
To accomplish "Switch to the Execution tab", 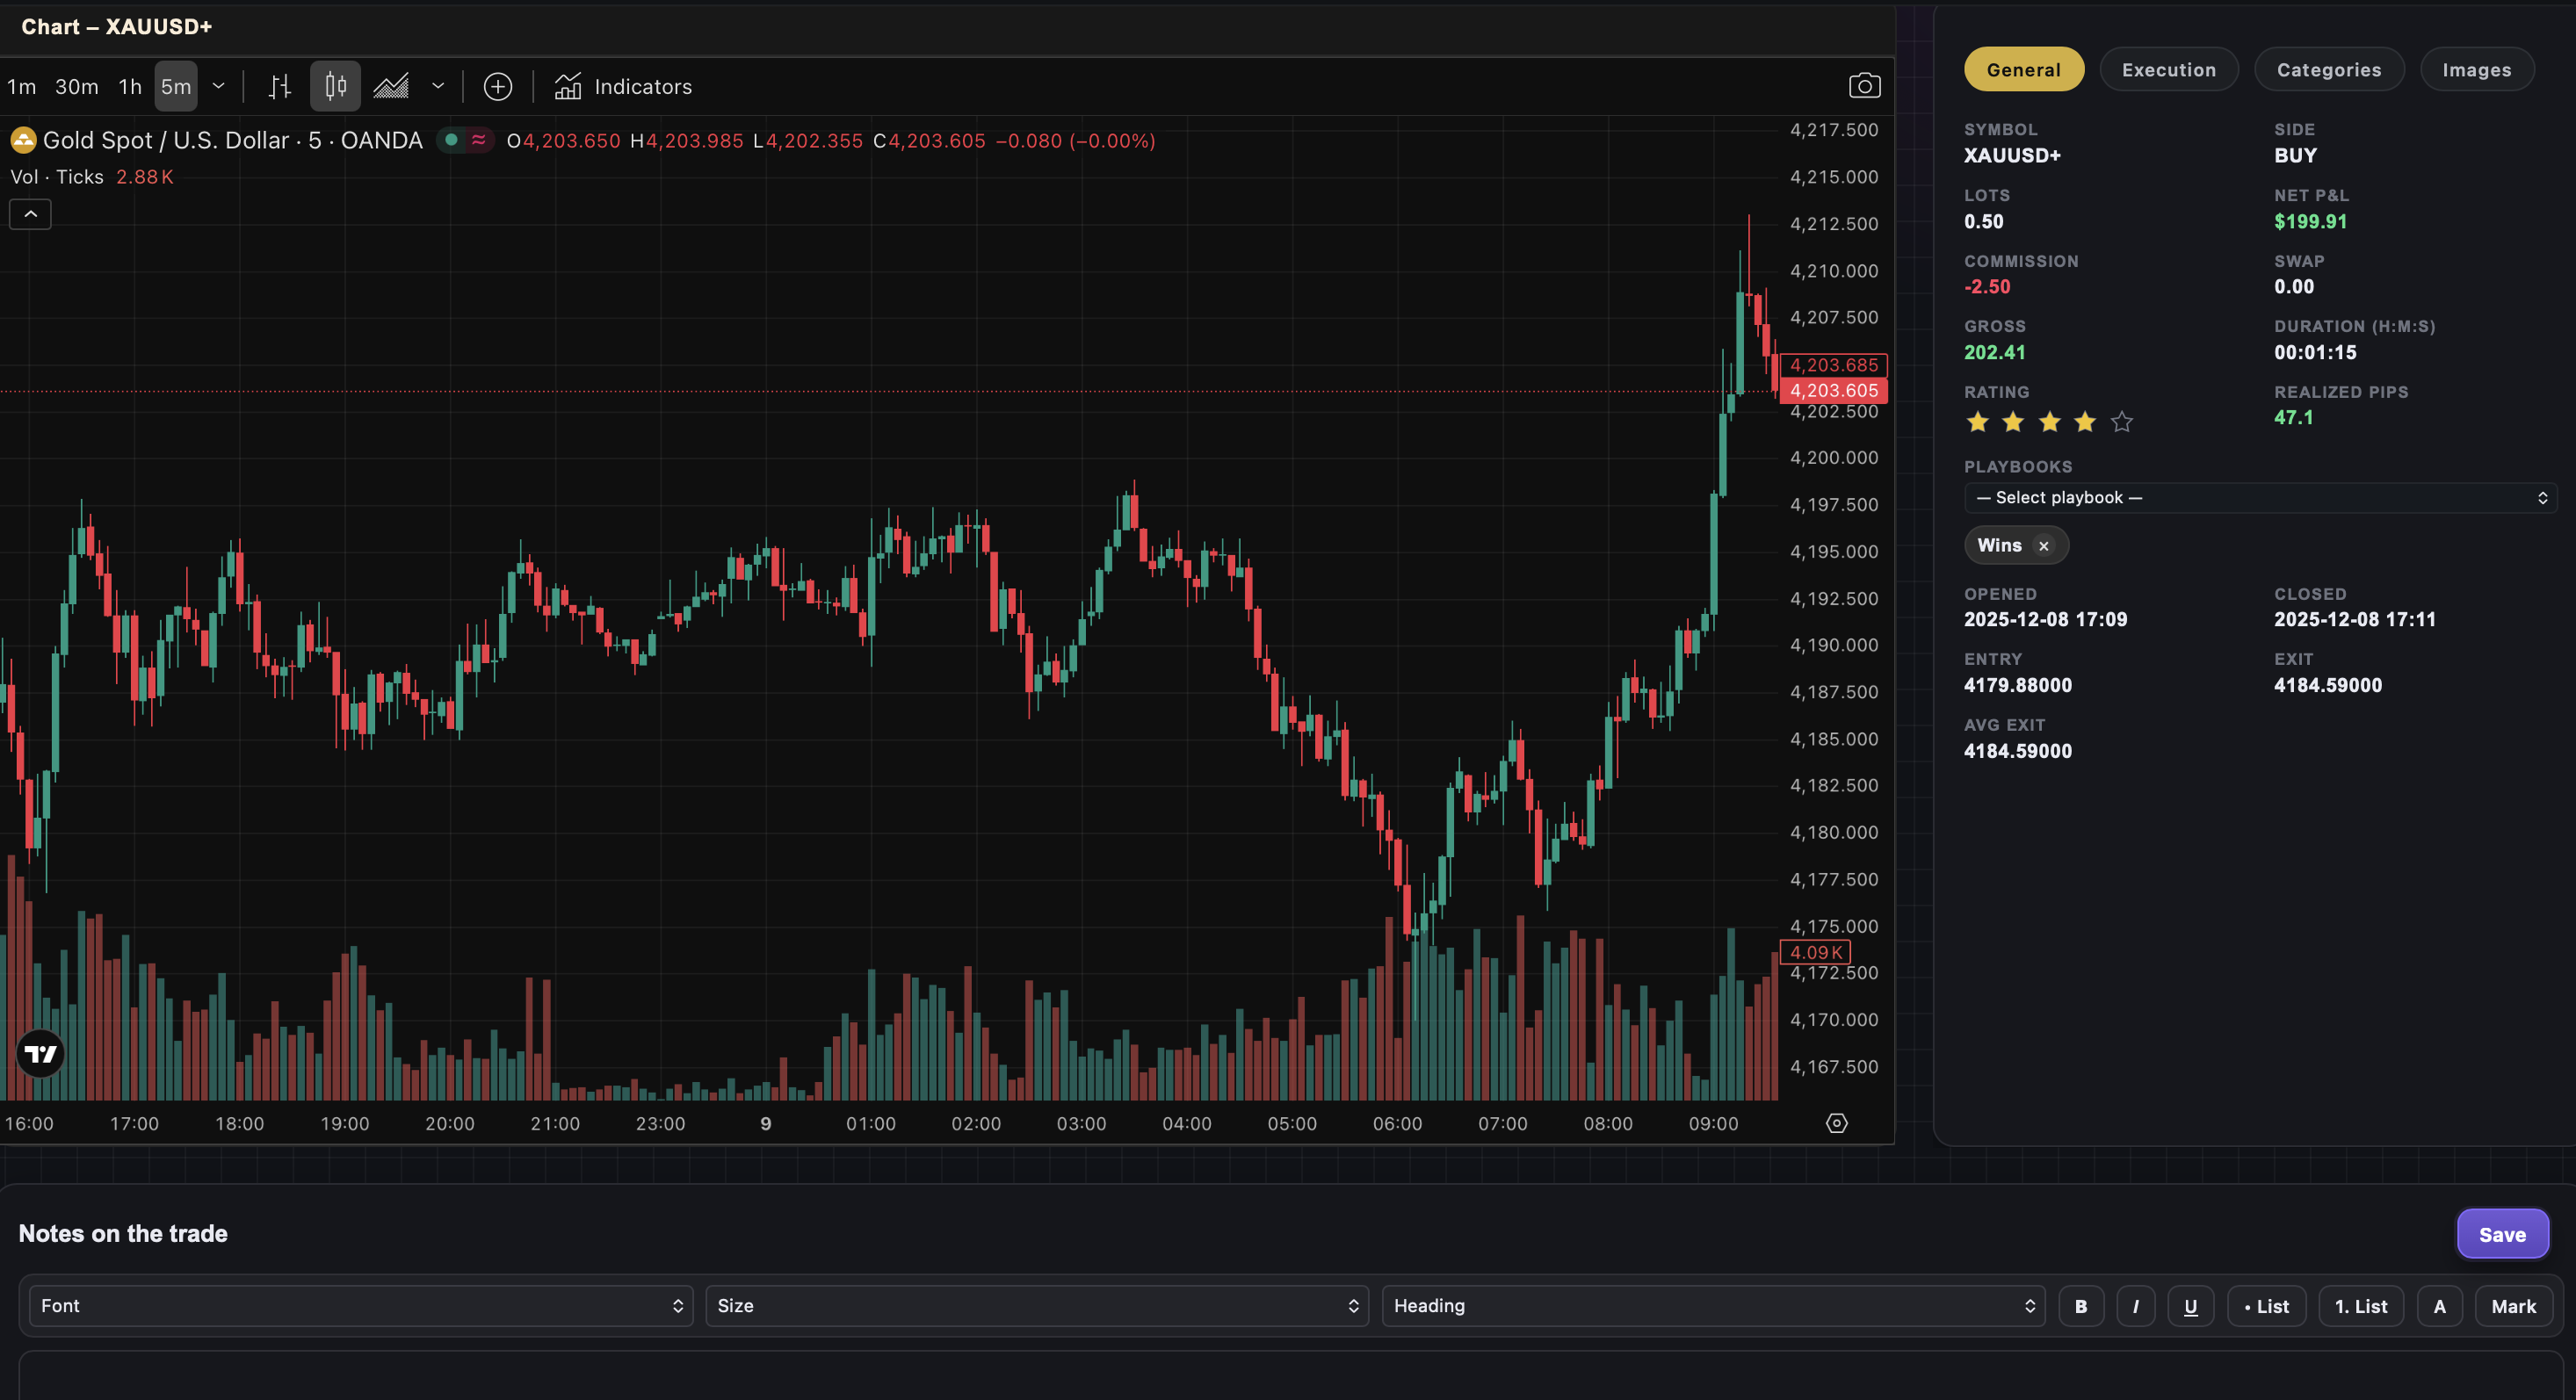I will 2168,70.
